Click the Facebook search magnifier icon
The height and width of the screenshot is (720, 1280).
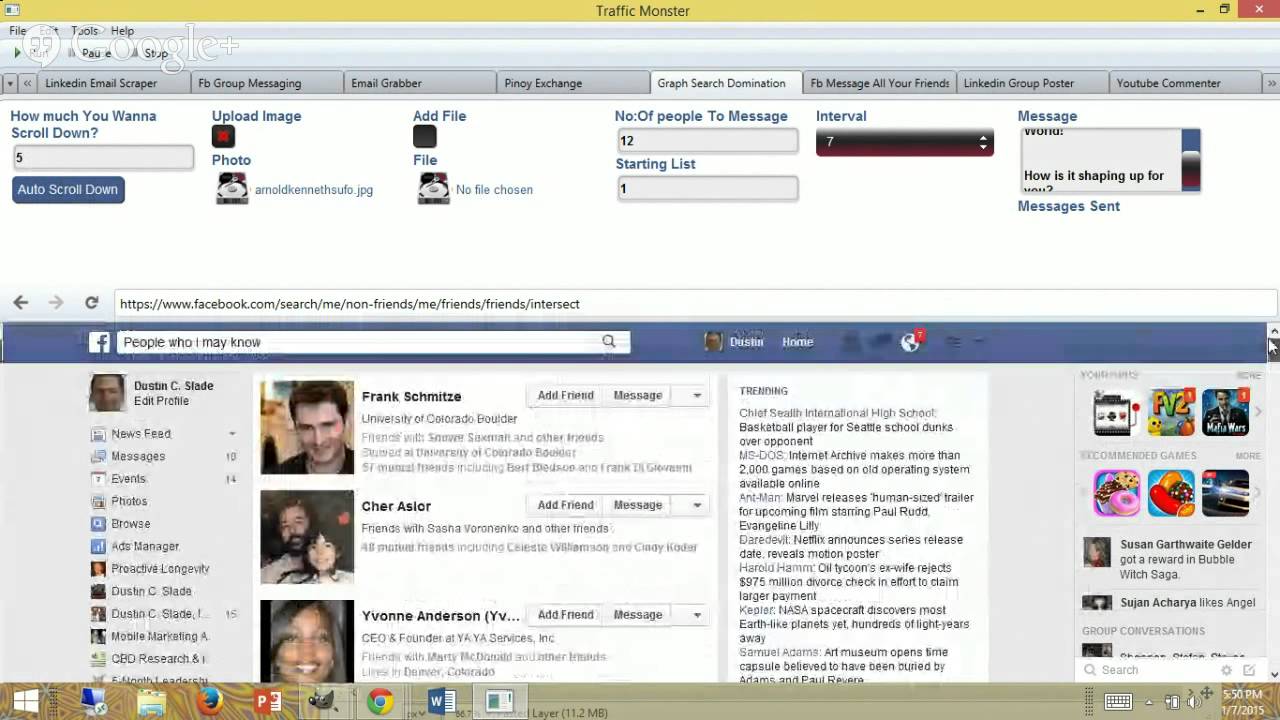pos(608,341)
